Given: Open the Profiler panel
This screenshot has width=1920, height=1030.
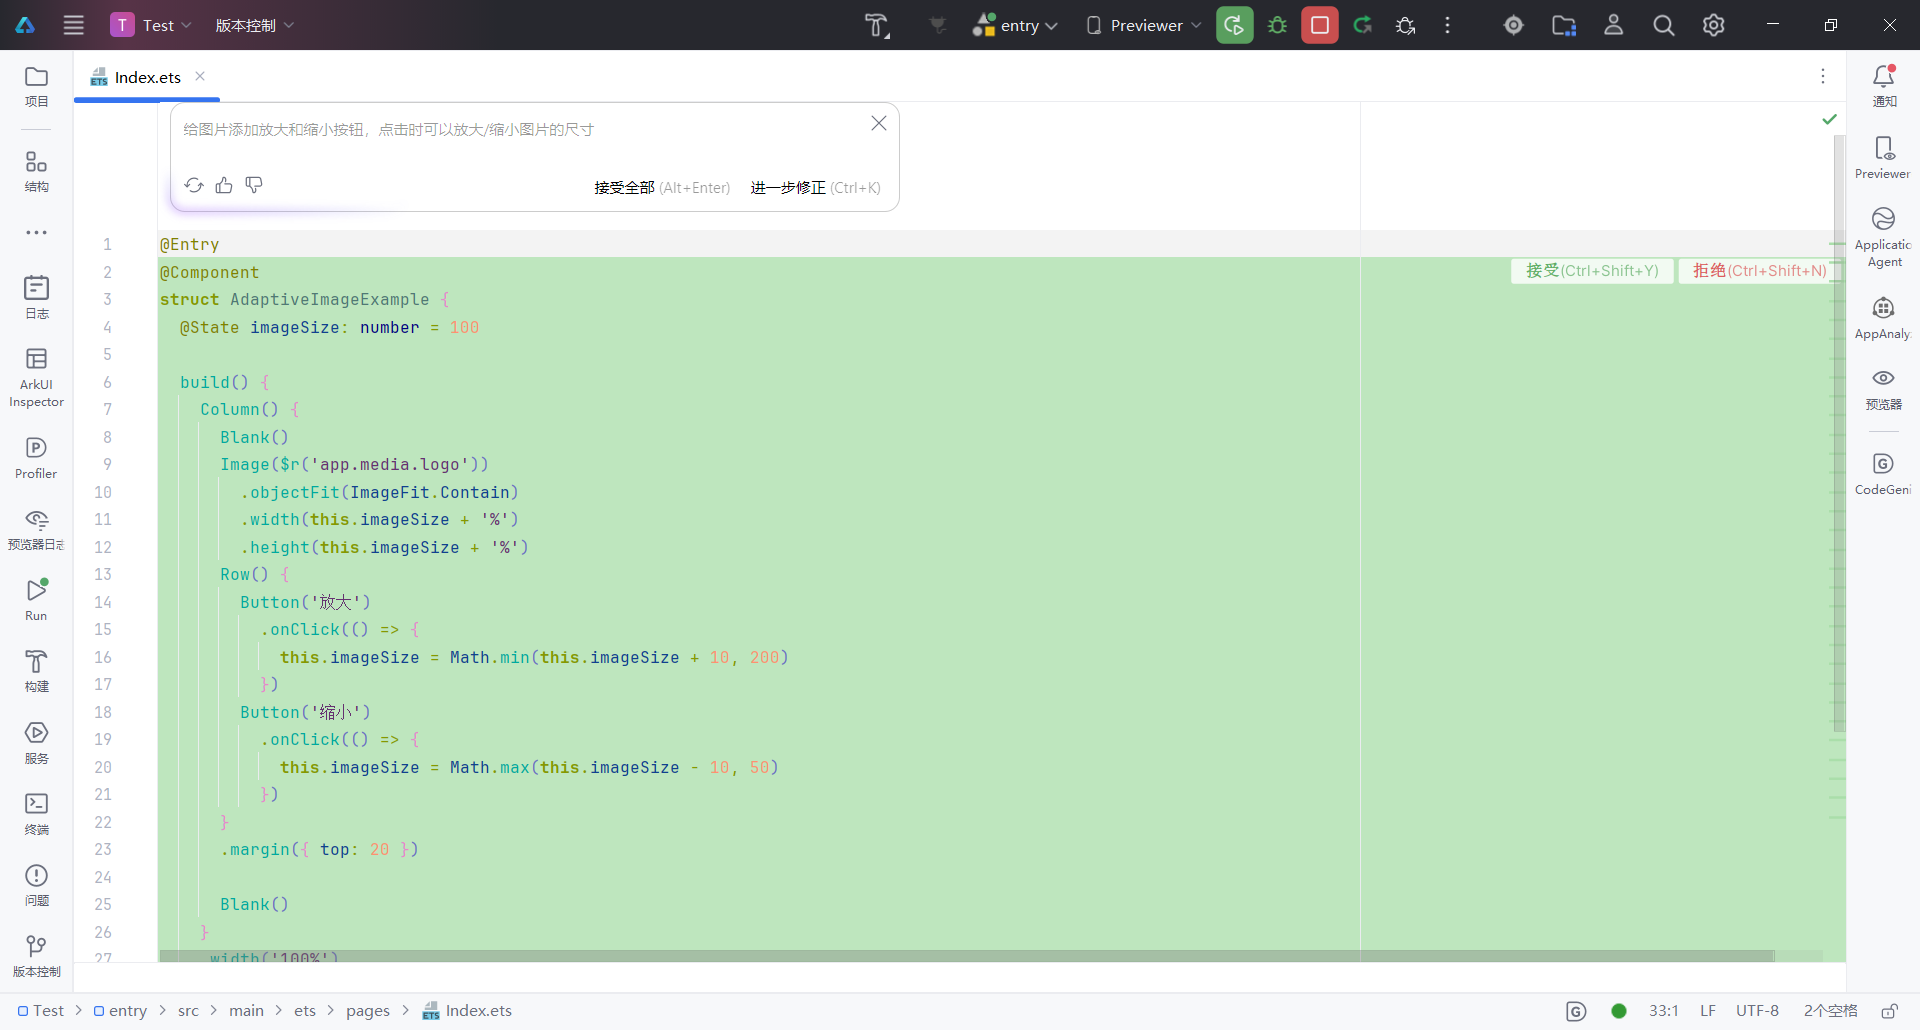Looking at the screenshot, I should pos(36,458).
